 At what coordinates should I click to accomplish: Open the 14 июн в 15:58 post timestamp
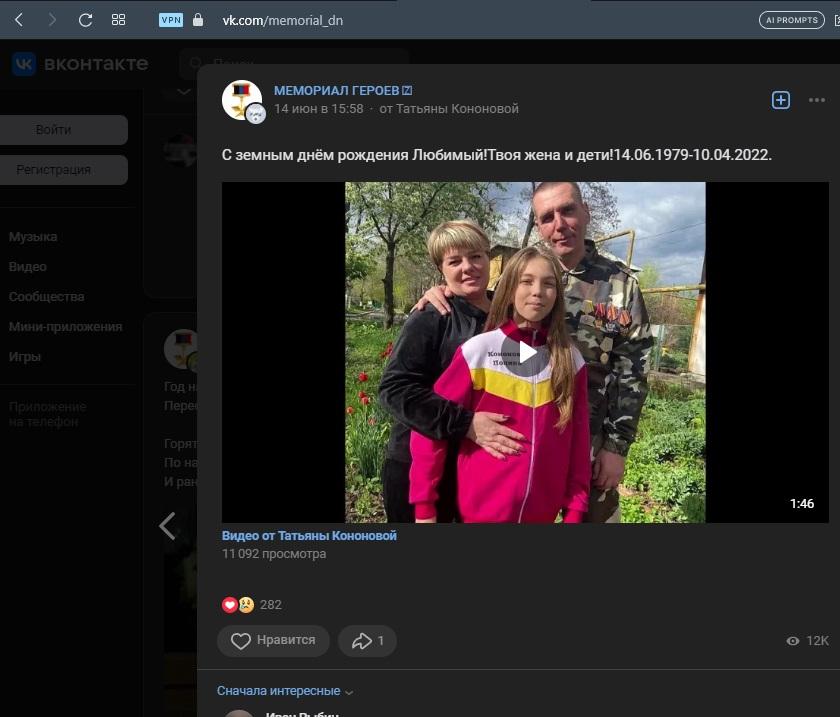point(319,109)
